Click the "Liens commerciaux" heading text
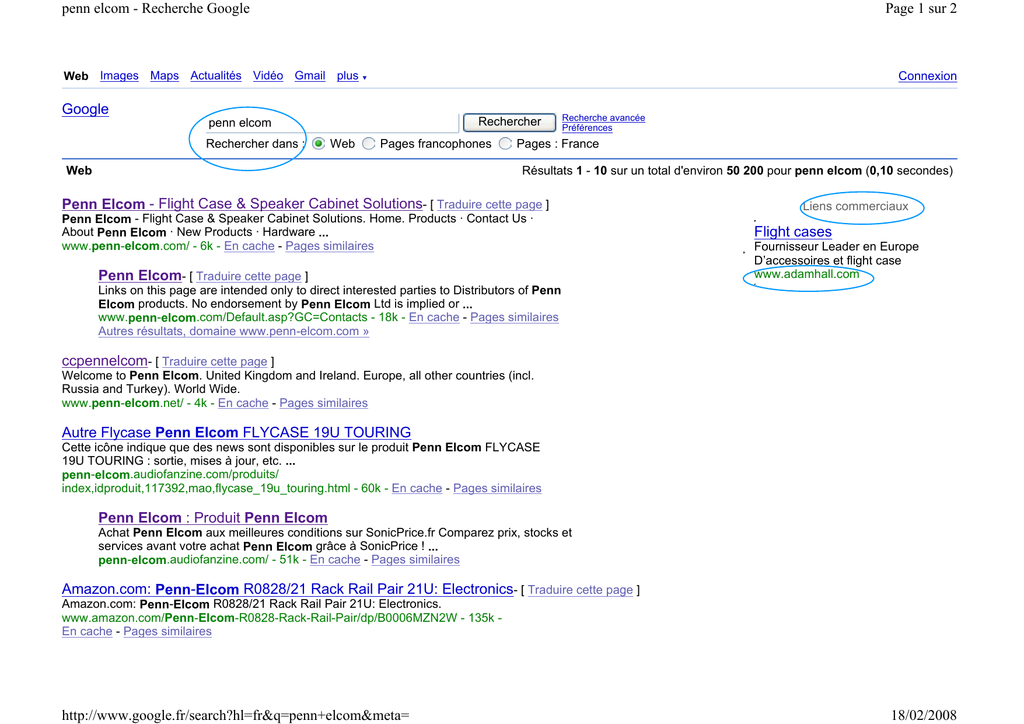The width and height of the screenshot is (1024, 724). (856, 206)
